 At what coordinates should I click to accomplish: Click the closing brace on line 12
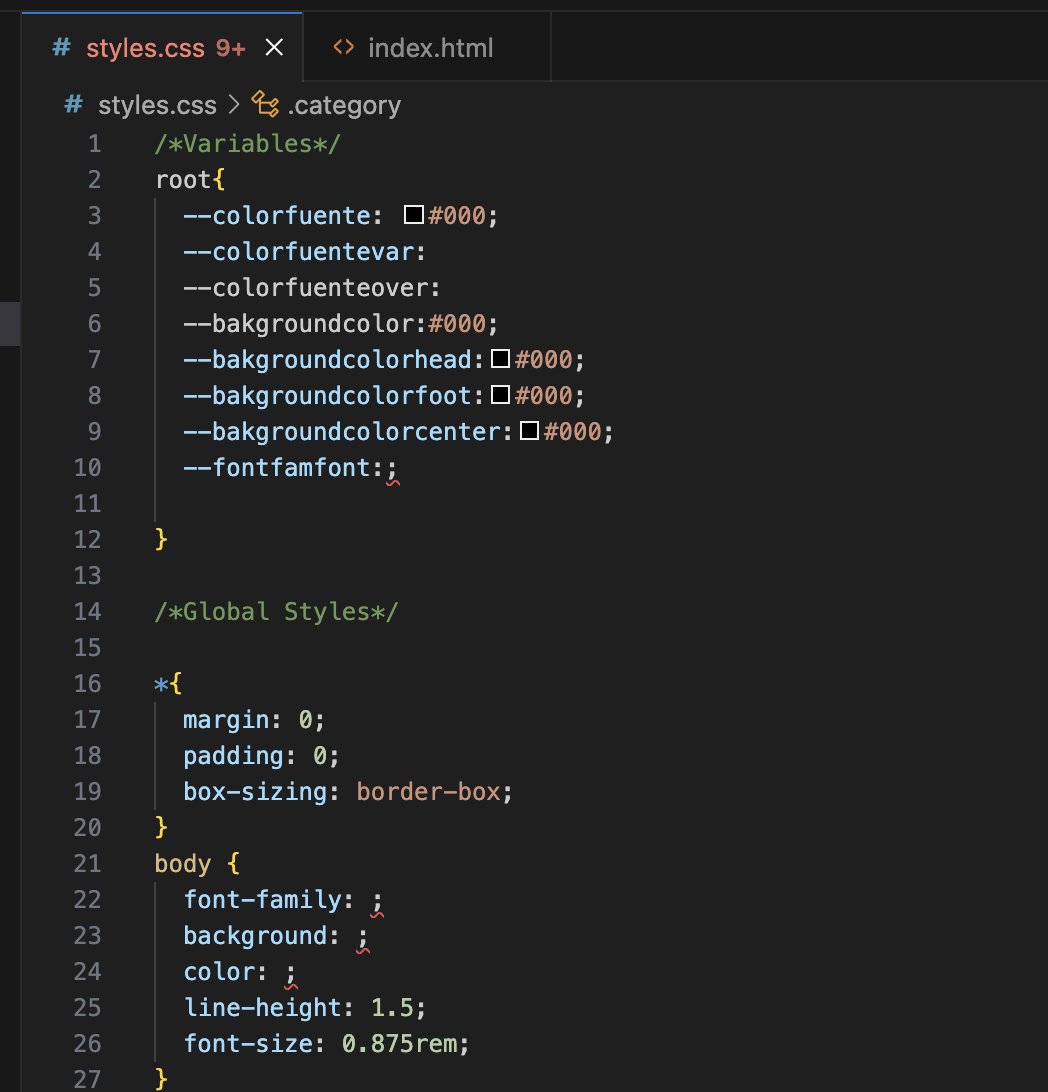(x=162, y=539)
